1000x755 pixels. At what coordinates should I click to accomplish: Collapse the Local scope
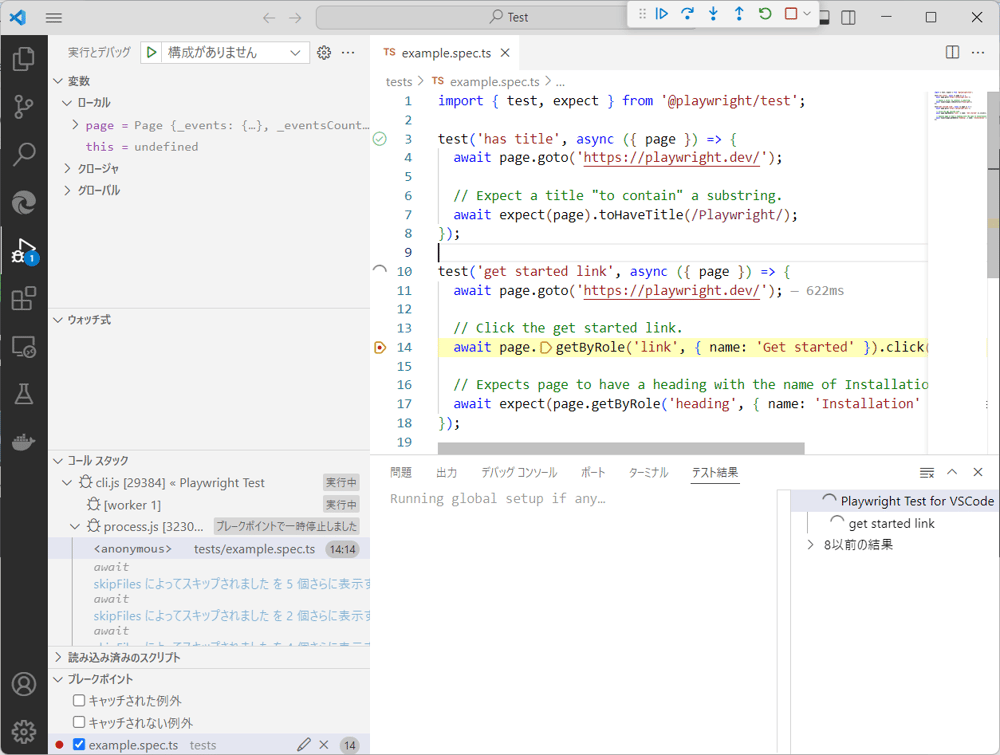tap(67, 103)
